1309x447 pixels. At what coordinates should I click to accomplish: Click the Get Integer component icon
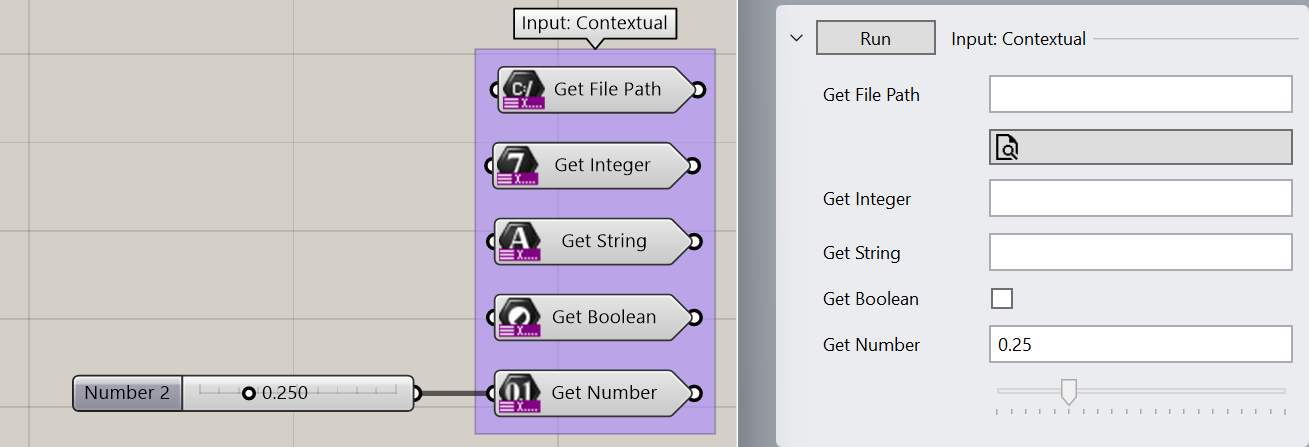(519, 165)
